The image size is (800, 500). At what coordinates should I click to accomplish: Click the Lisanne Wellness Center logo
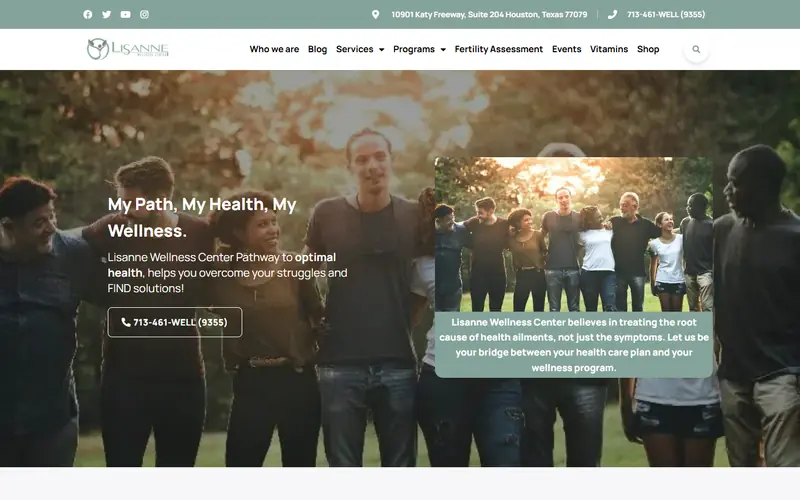coord(128,49)
